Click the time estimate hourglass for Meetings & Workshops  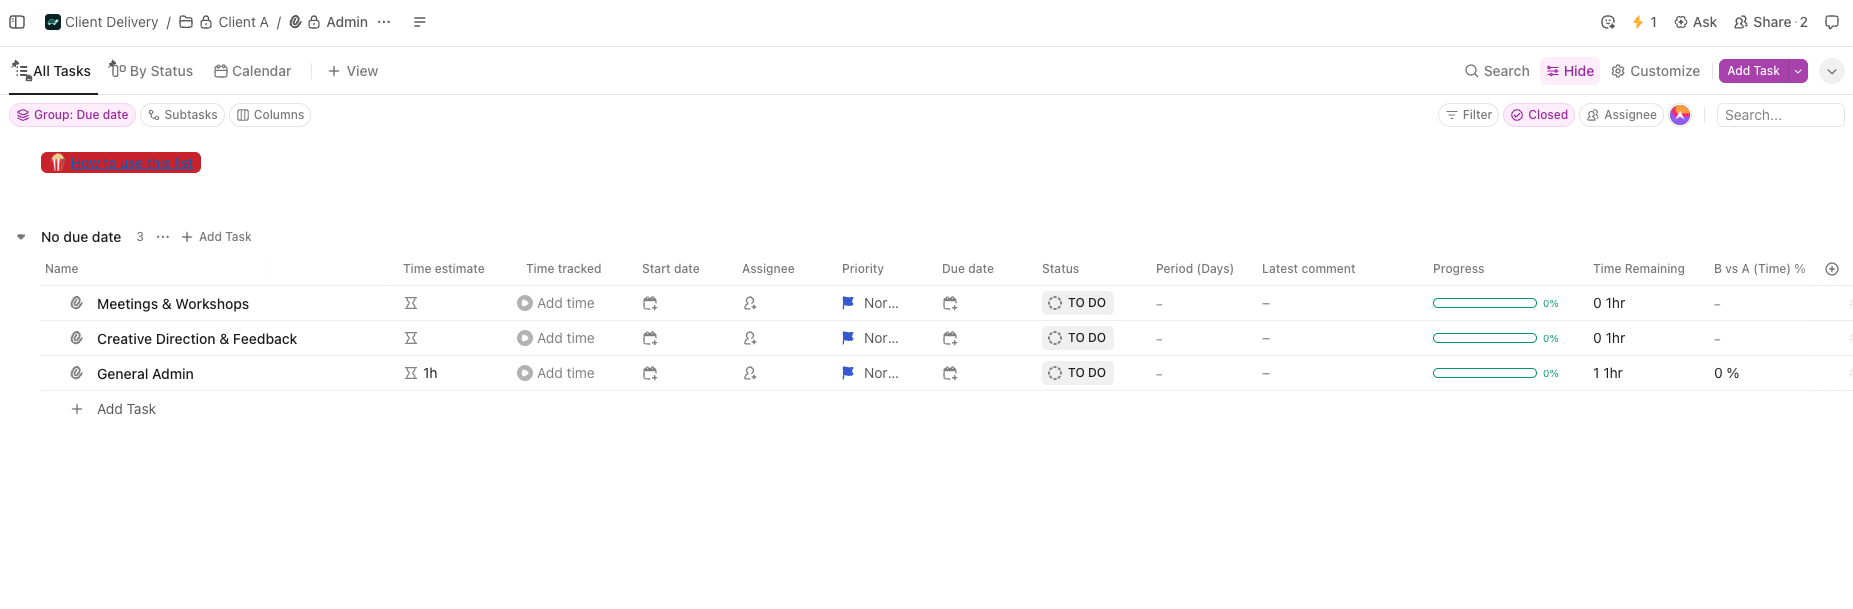pos(411,303)
